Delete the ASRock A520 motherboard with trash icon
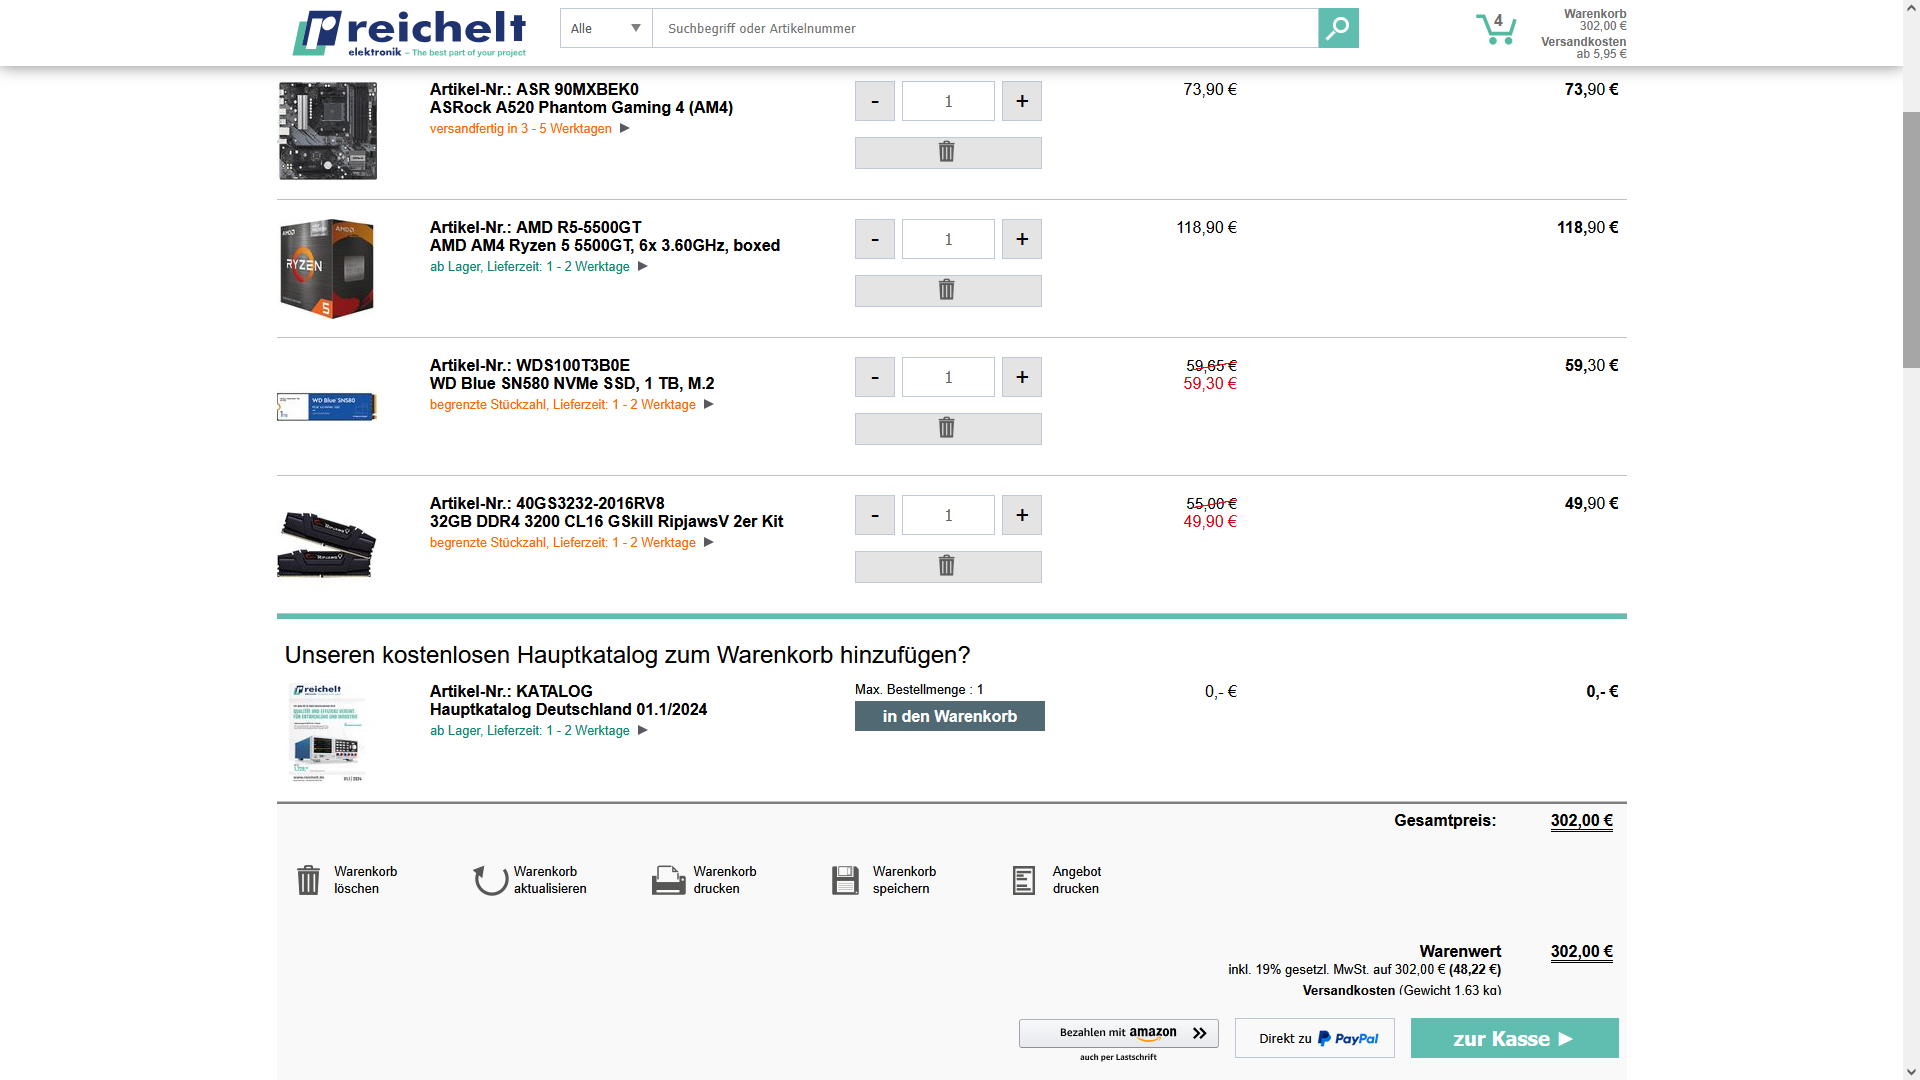1920x1080 pixels. coord(947,152)
